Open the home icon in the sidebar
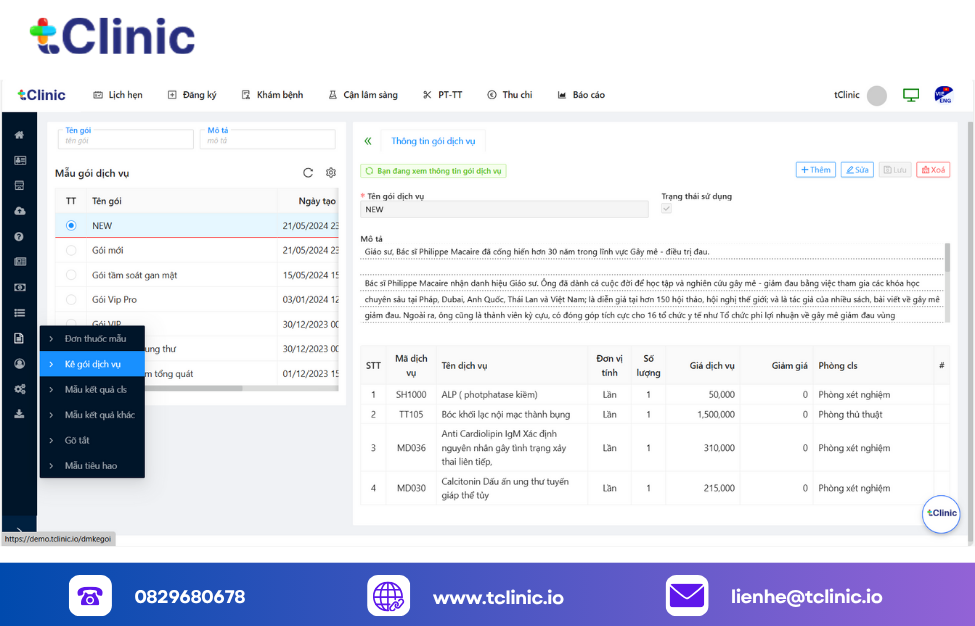The width and height of the screenshot is (975, 626). pos(19,135)
